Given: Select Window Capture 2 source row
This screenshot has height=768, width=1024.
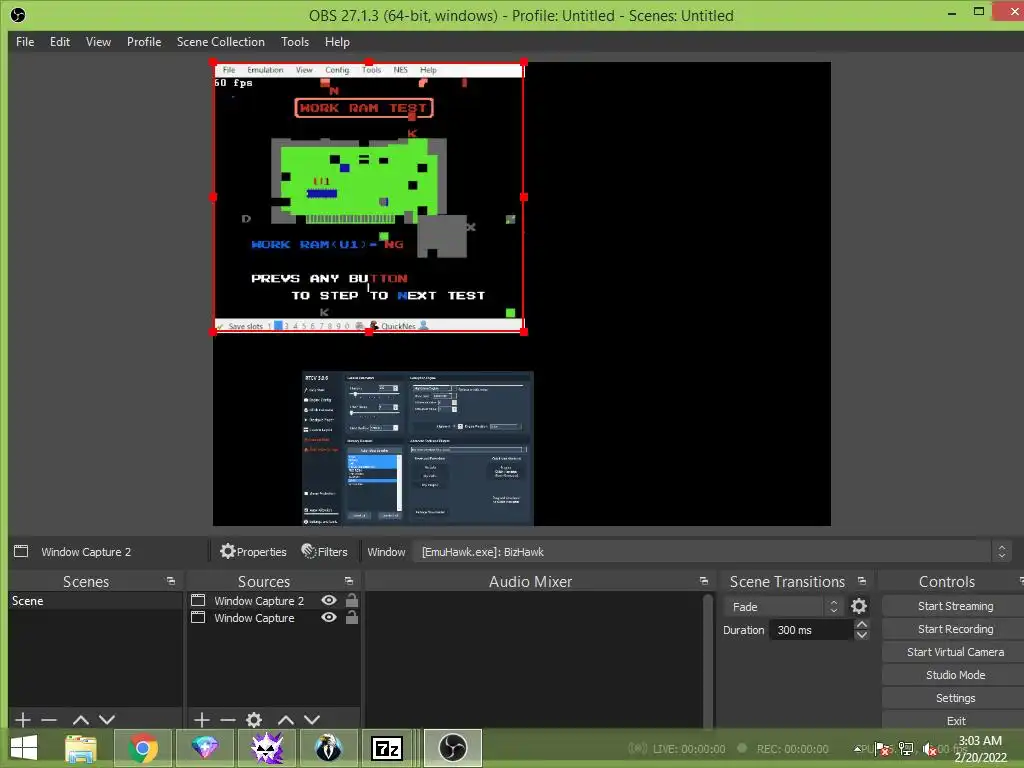Looking at the screenshot, I should 274,600.
